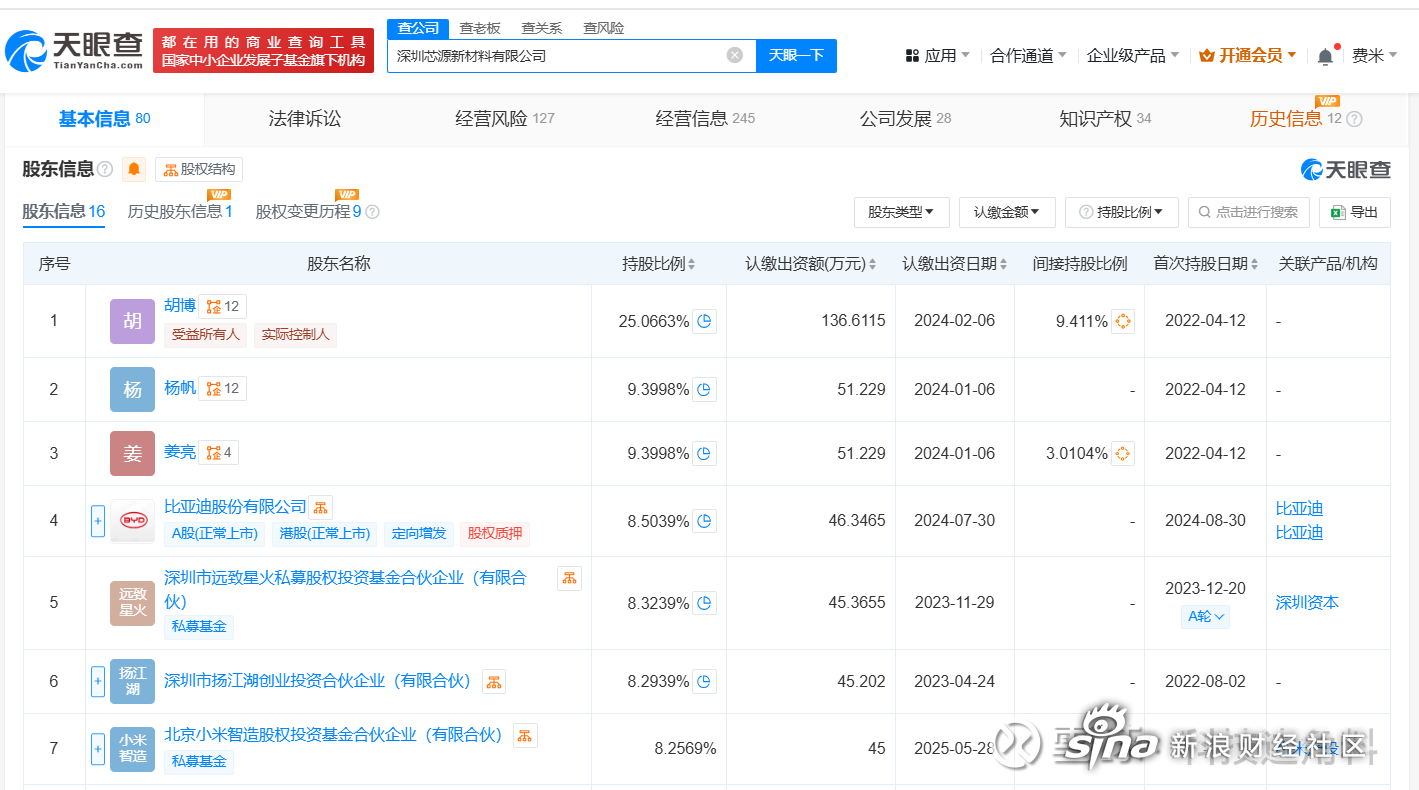
Task: Expand the A轮 funding round dropdown
Action: pyautogui.click(x=1205, y=617)
